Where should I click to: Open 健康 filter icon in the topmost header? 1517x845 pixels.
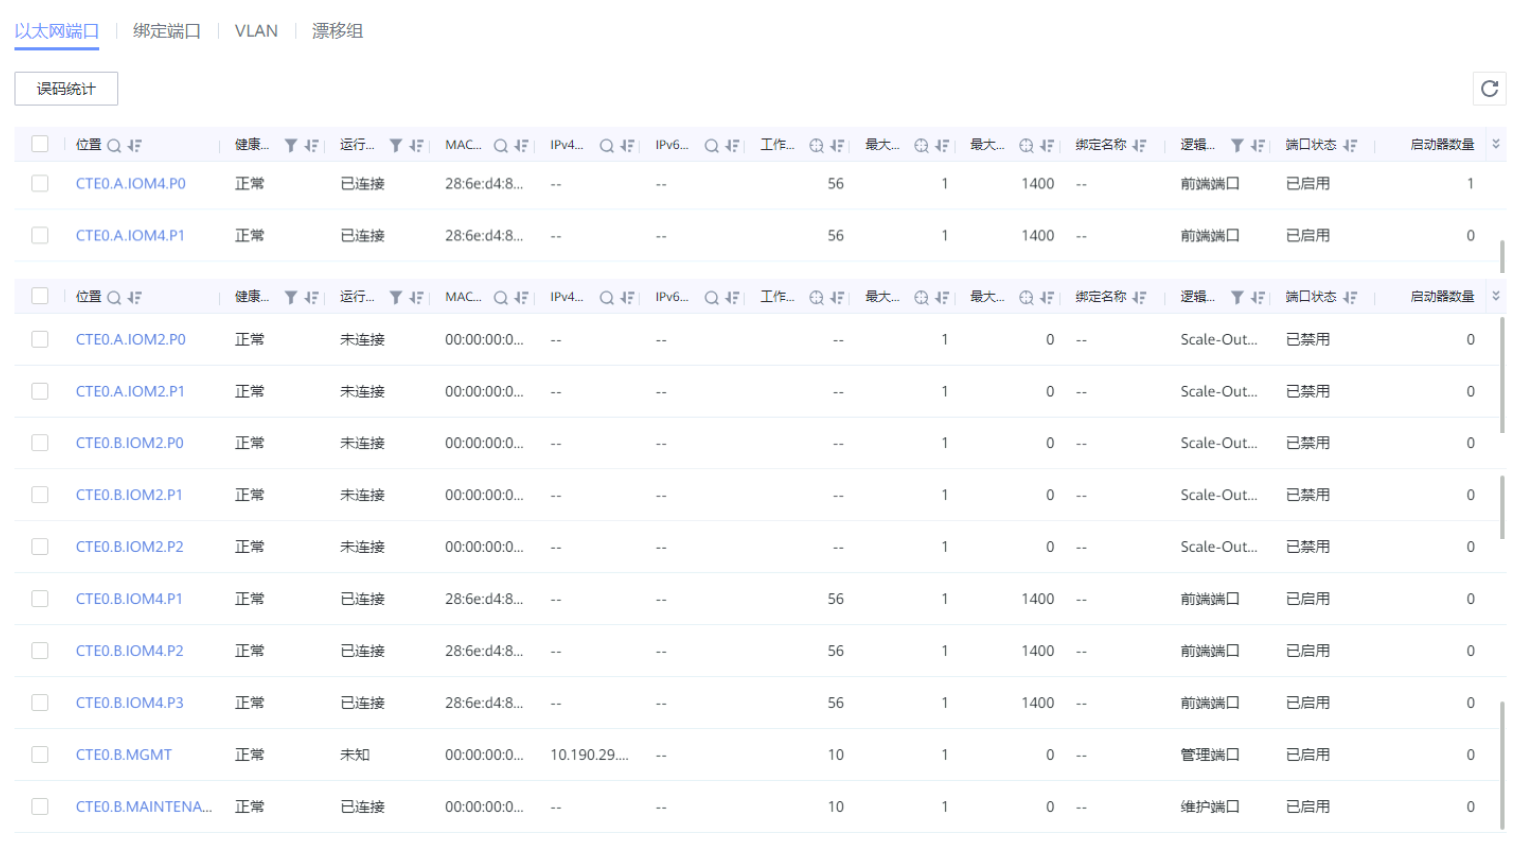coord(290,146)
